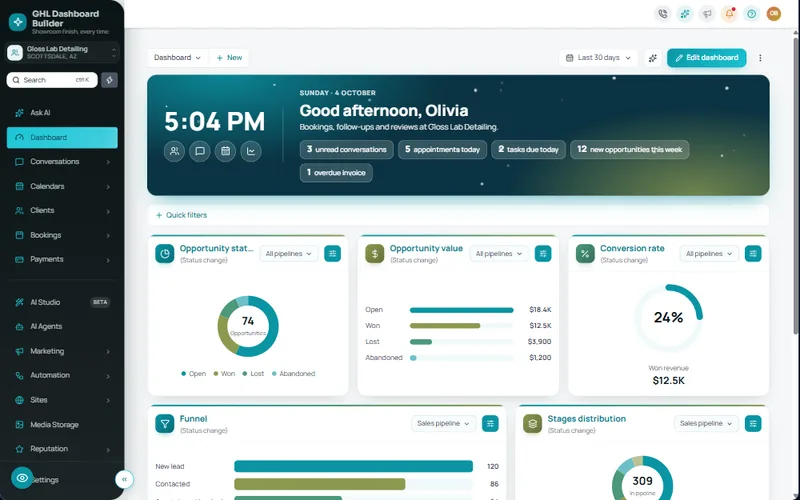
Task: Open the user avatar menu in header
Action: click(773, 14)
